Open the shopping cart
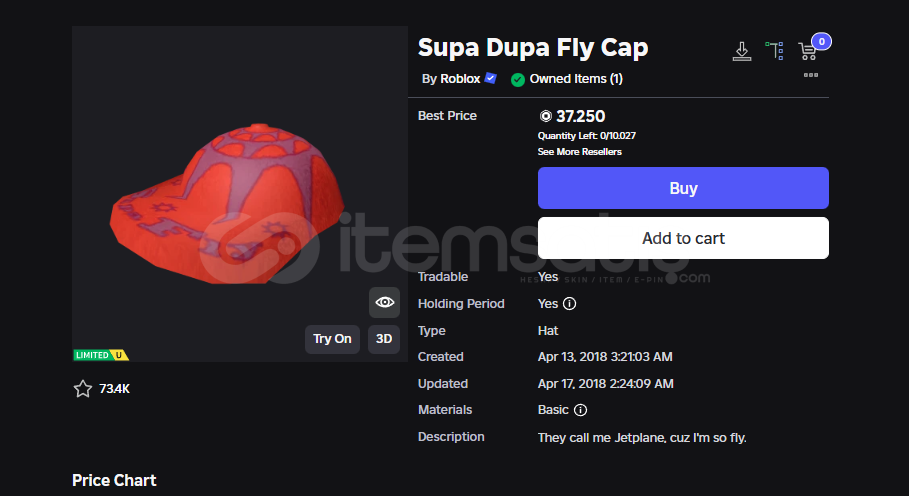This screenshot has width=909, height=496. click(808, 50)
